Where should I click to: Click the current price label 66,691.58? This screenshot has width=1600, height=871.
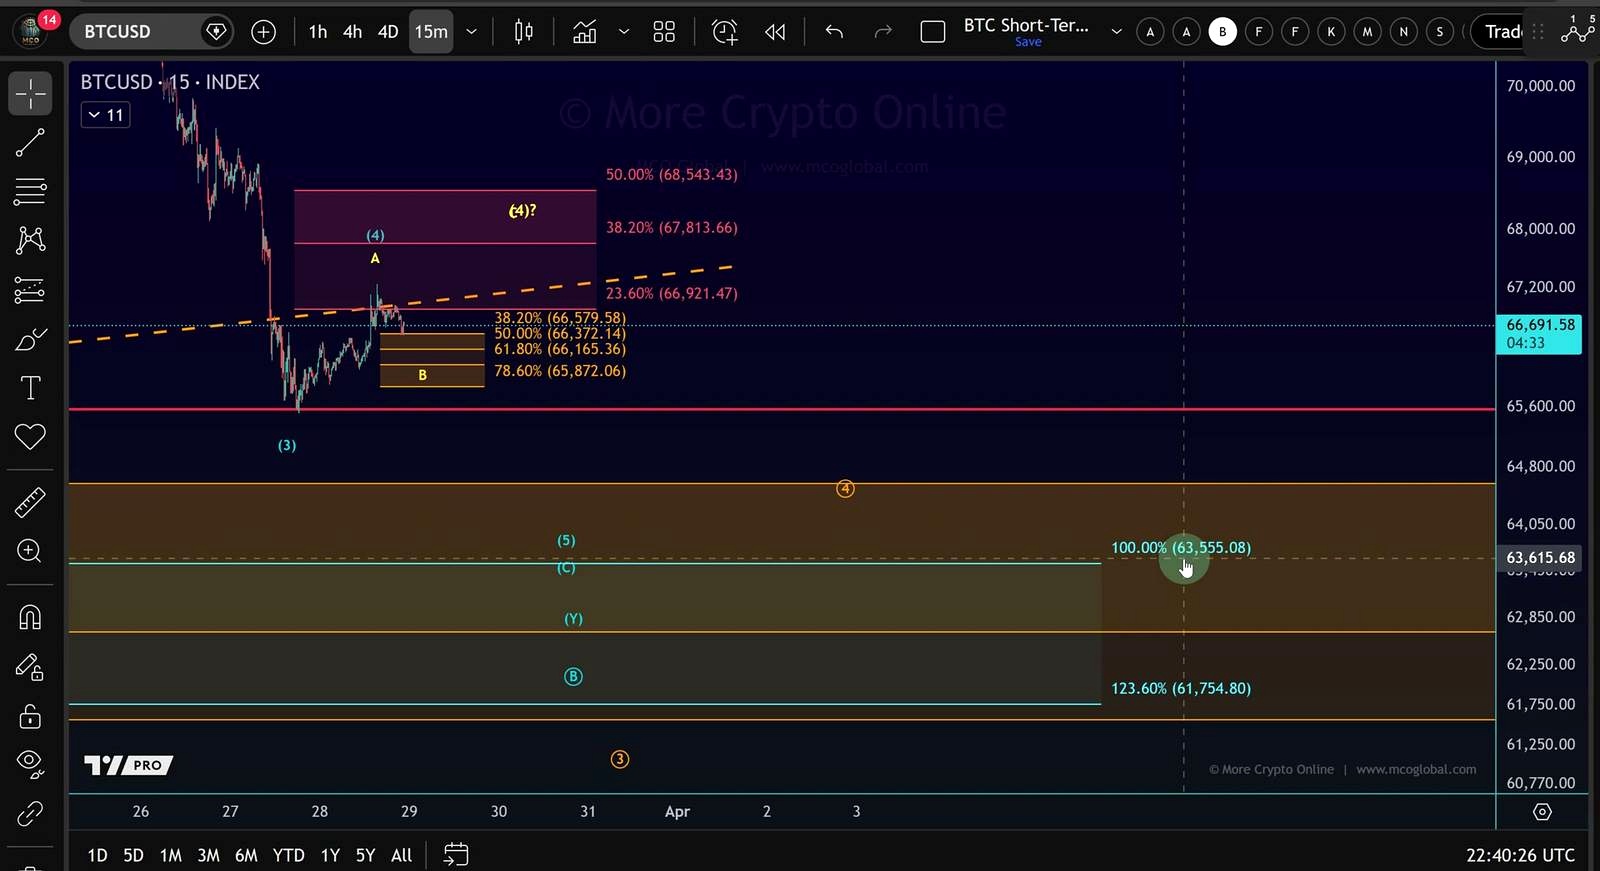point(1540,334)
